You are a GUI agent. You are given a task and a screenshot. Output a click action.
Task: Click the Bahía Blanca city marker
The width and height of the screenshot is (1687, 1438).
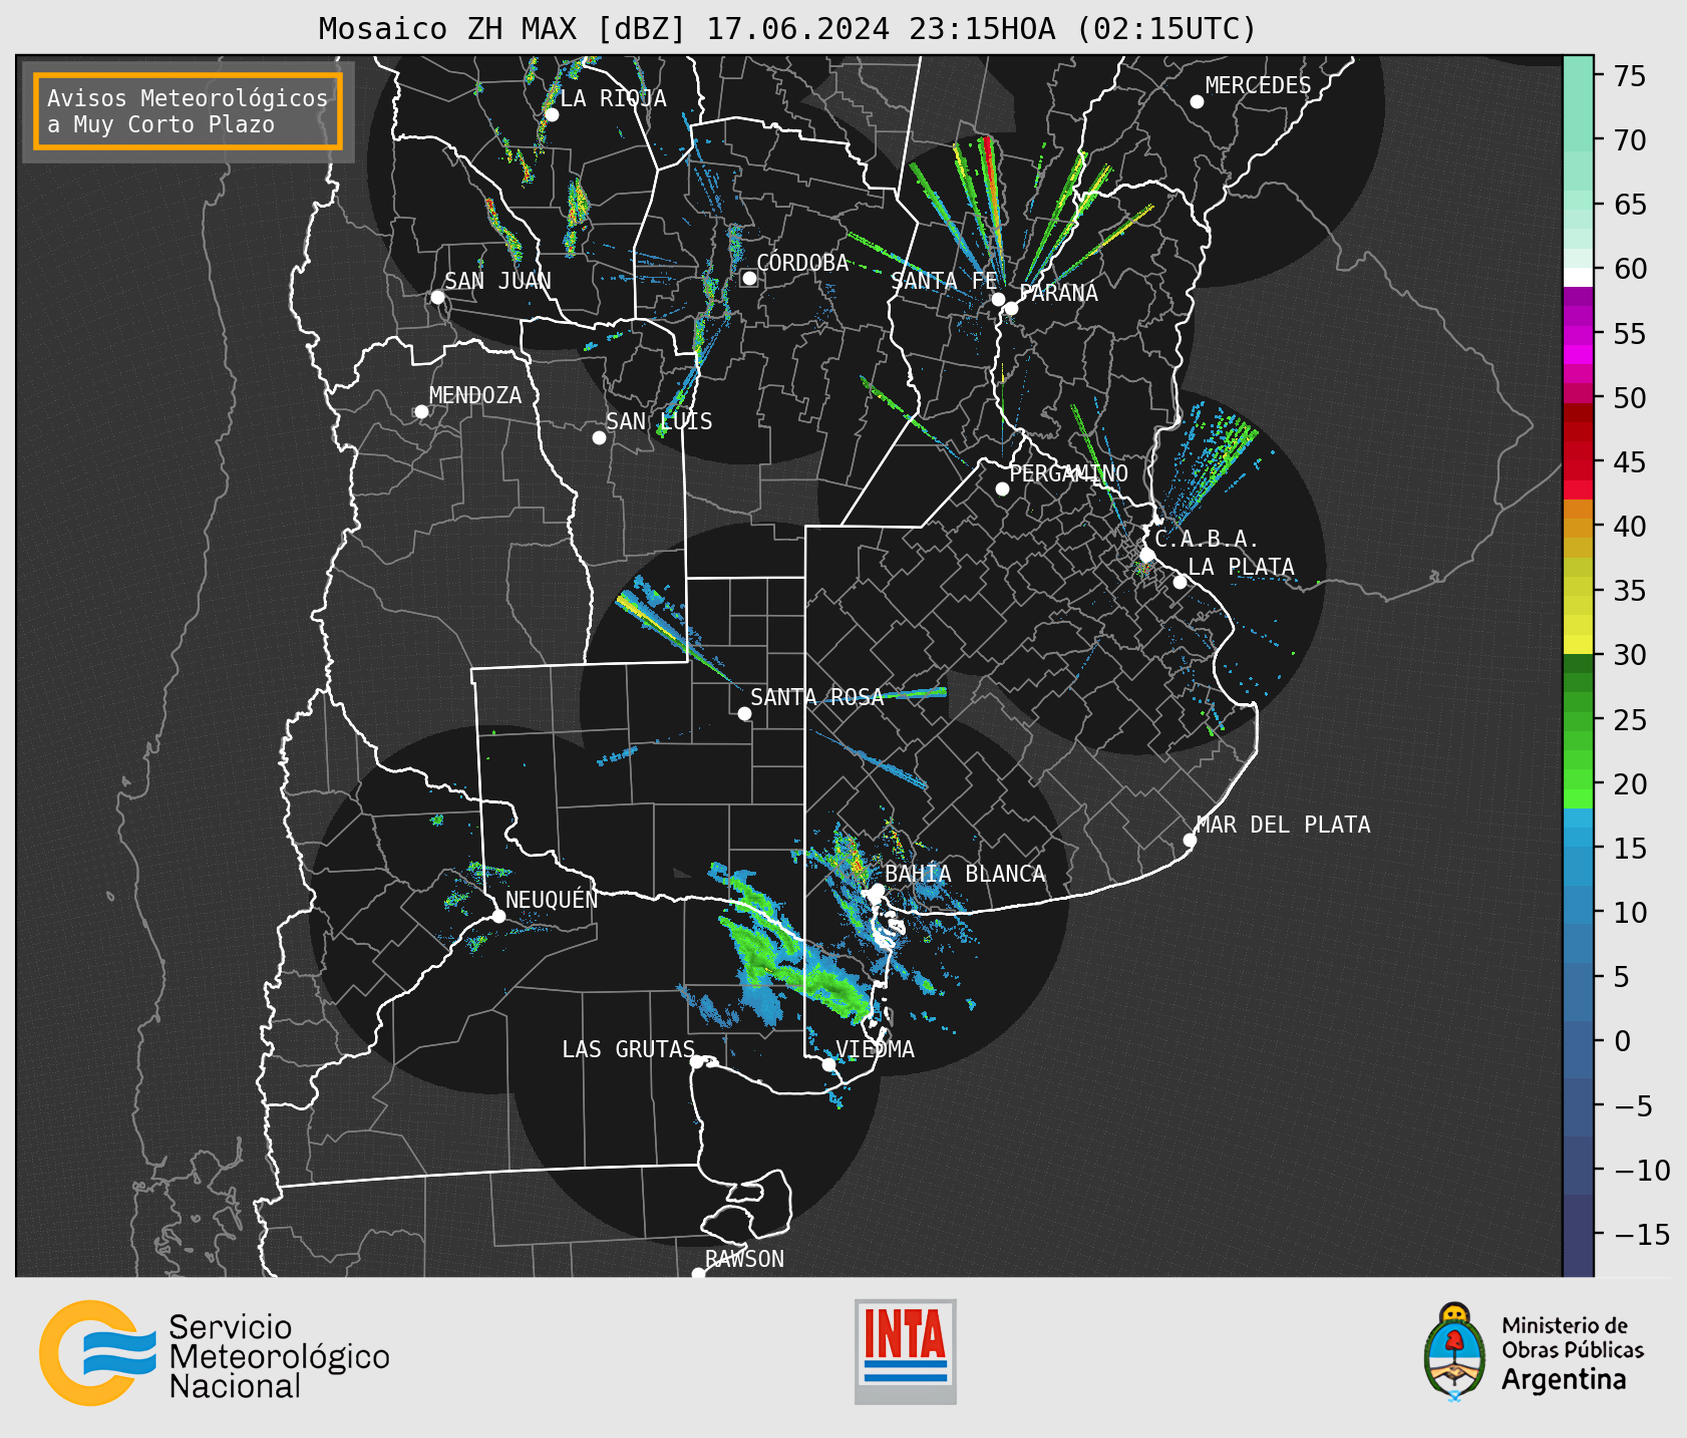click(x=877, y=890)
